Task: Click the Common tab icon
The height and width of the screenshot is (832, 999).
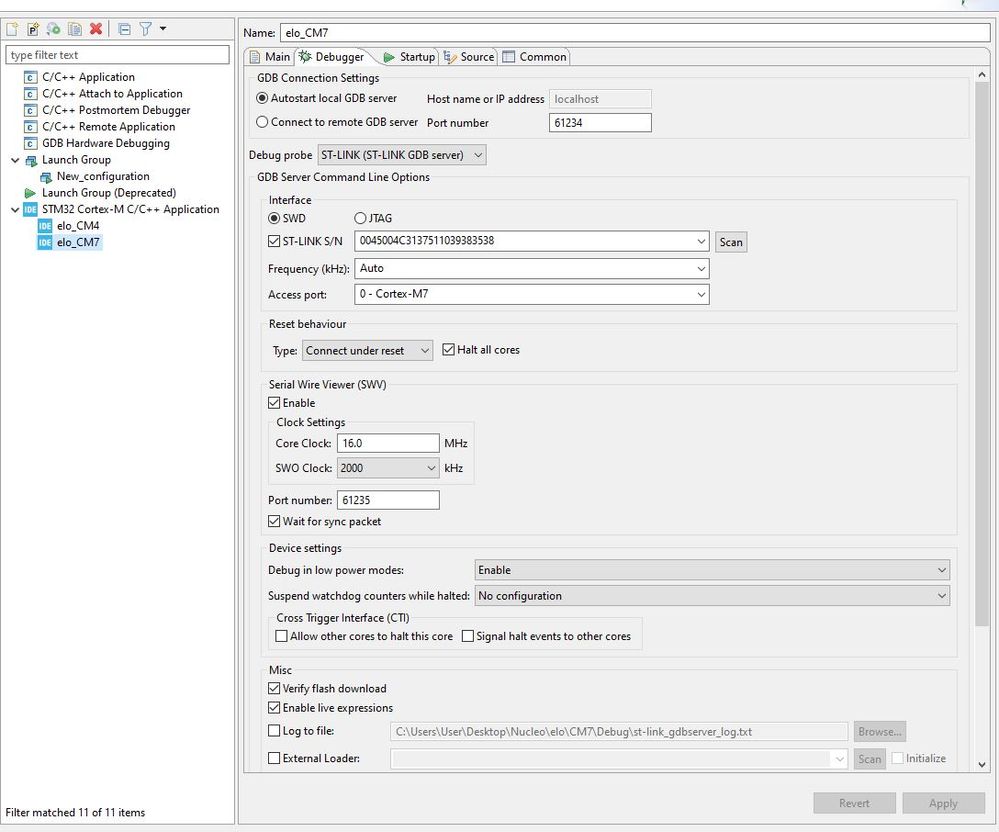Action: click(x=508, y=57)
